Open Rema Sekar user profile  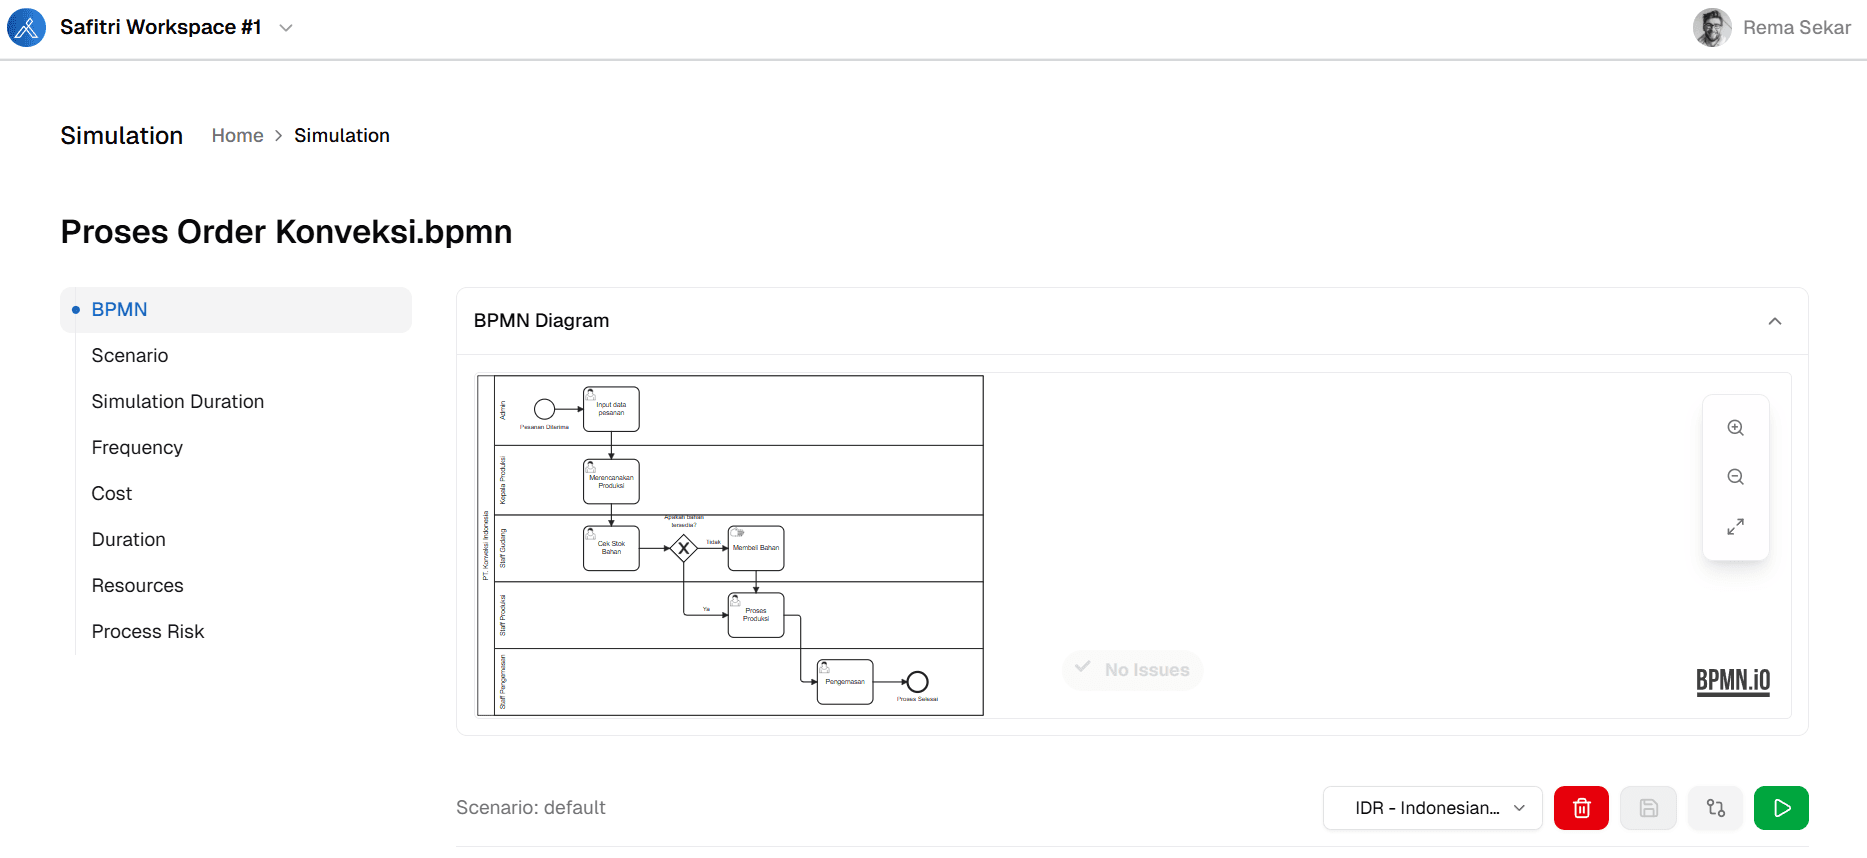1772,28
